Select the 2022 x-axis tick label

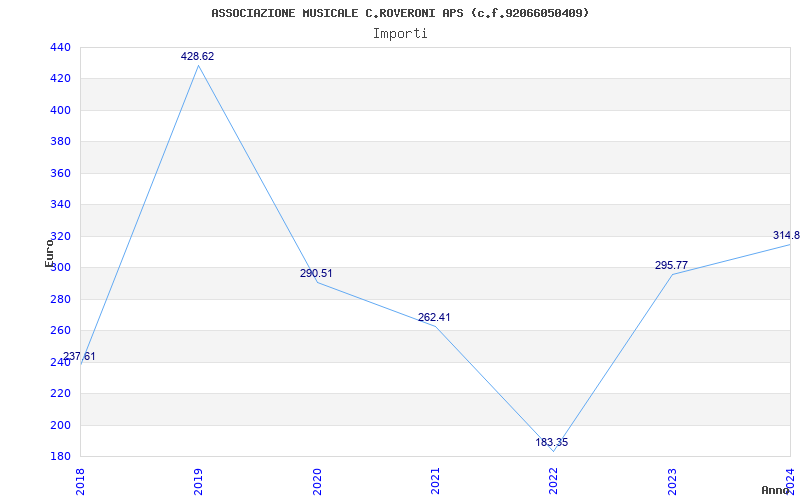(x=554, y=481)
